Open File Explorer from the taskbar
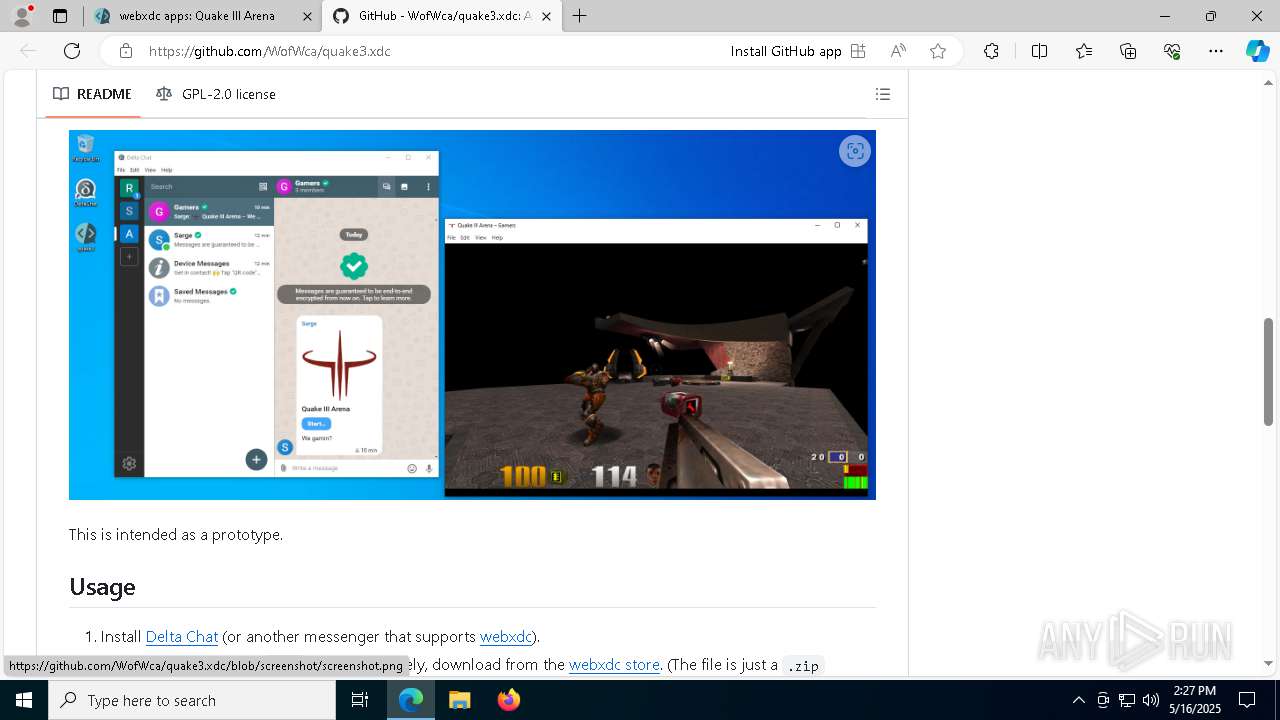 [460, 700]
